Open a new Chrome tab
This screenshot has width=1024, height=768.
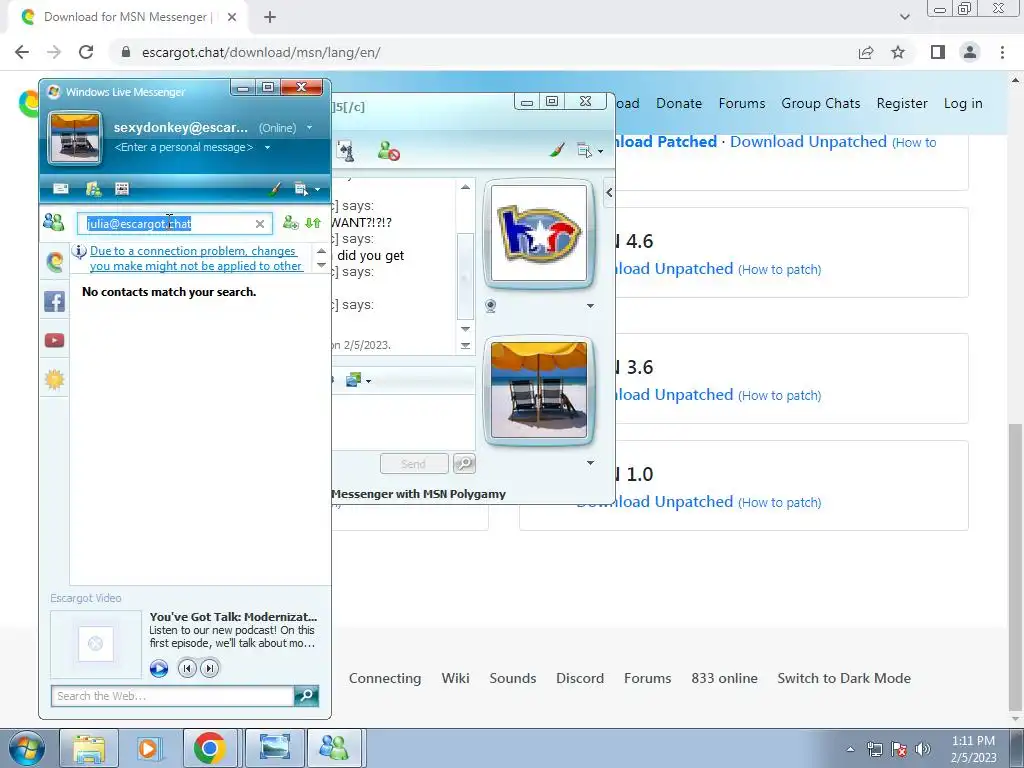click(270, 17)
